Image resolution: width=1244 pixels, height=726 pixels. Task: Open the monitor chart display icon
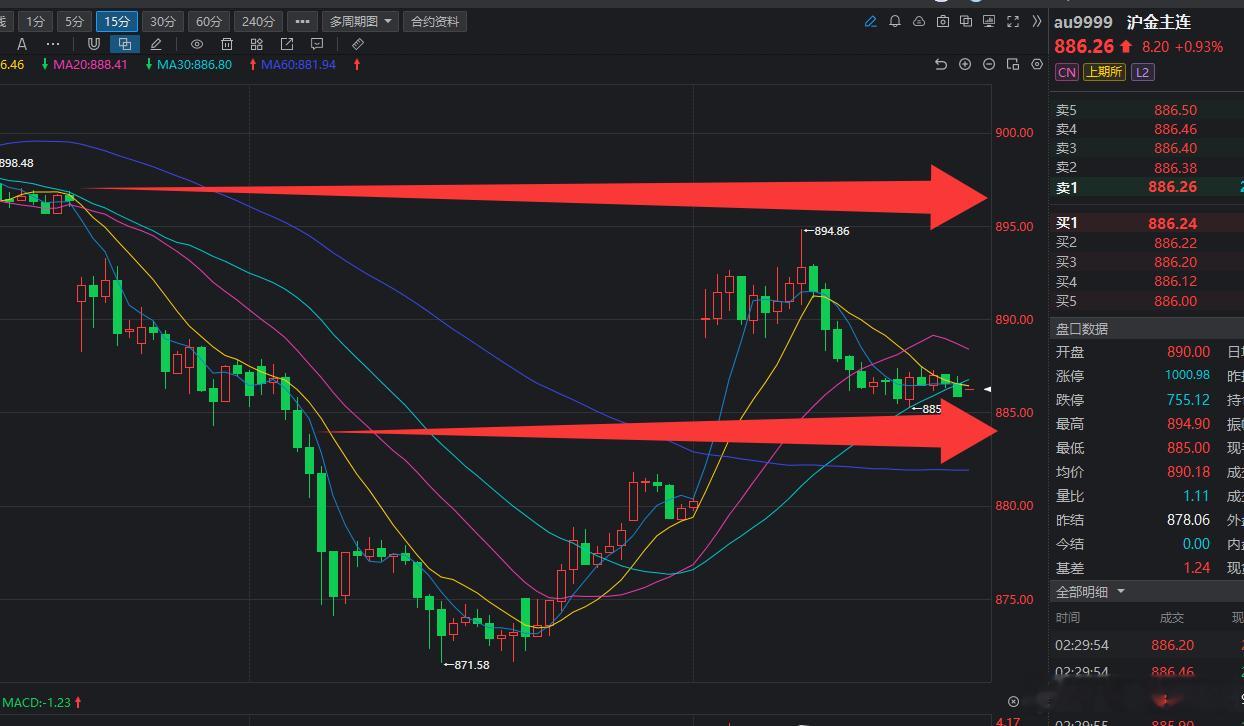(x=989, y=21)
